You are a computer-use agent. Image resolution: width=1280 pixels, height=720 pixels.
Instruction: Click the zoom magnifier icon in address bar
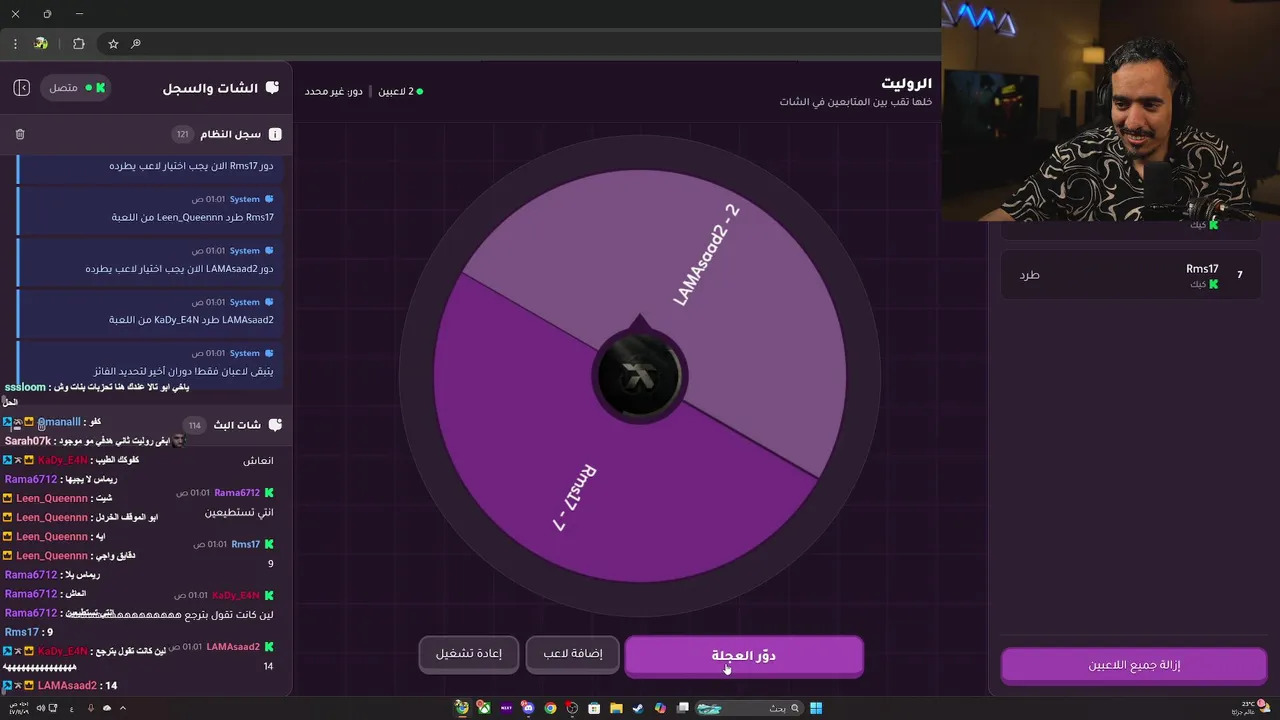(136, 44)
